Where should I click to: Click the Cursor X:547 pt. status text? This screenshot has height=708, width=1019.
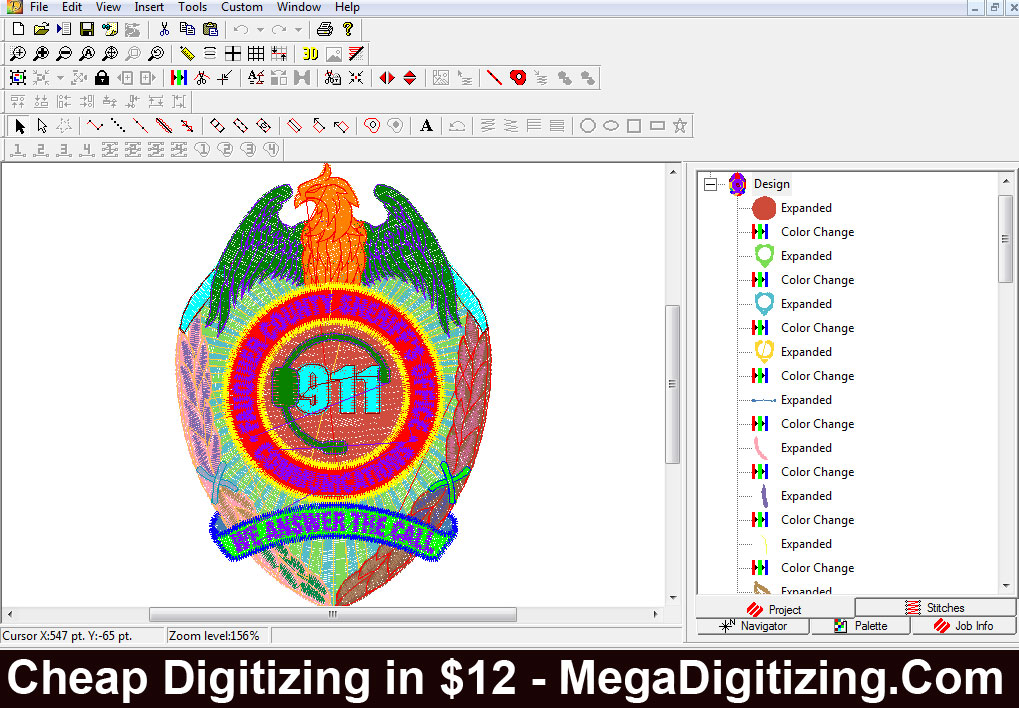[68, 636]
